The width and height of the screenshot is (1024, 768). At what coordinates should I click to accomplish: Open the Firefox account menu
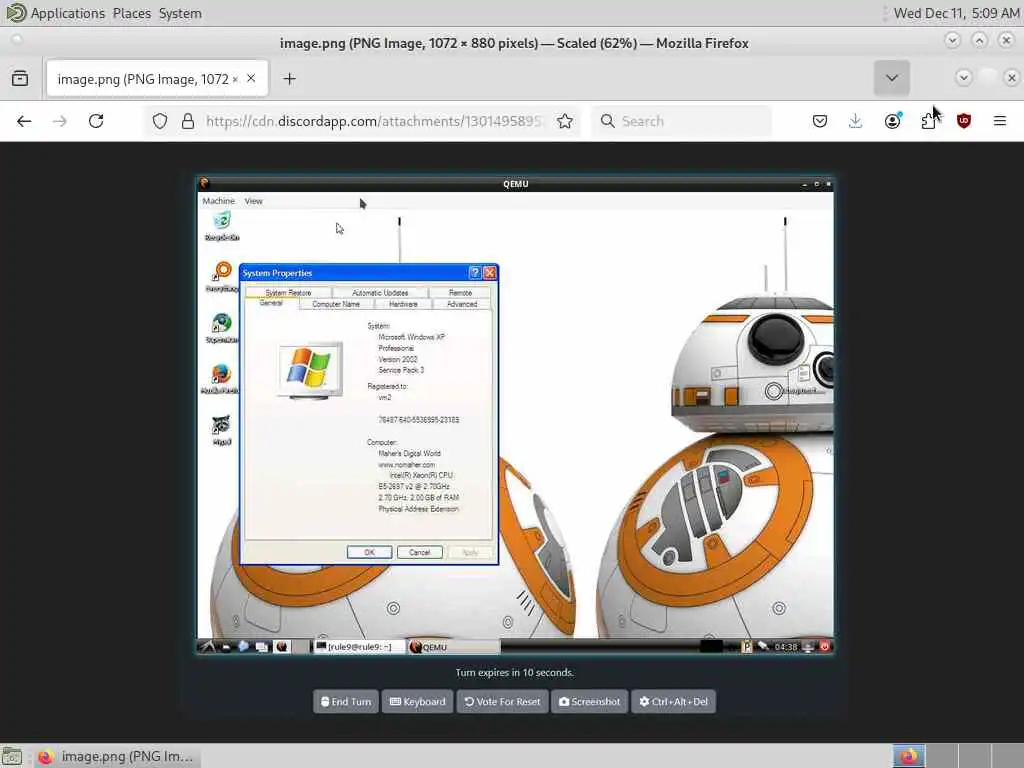892,121
